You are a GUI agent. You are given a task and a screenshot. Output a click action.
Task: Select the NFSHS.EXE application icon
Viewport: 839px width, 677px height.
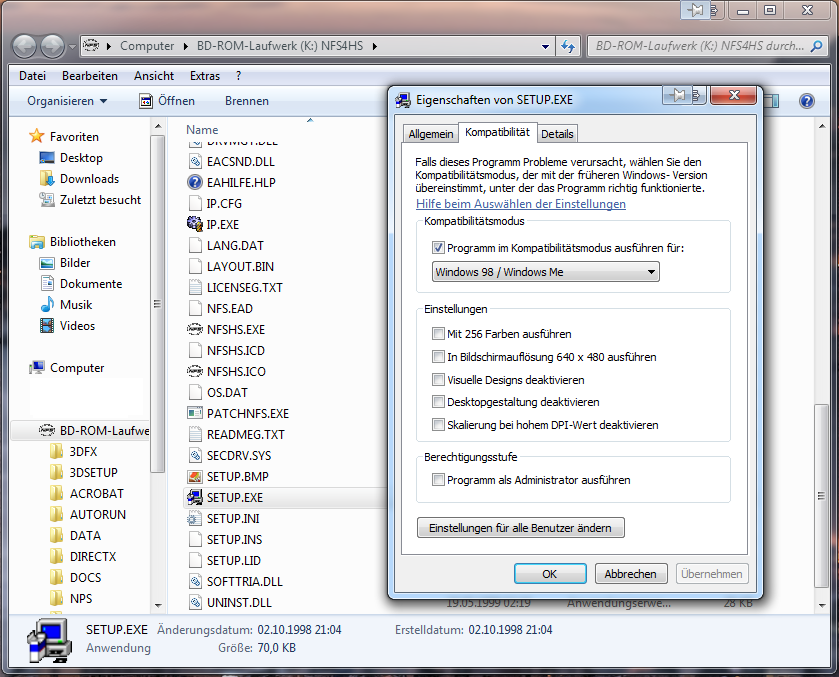coord(195,329)
